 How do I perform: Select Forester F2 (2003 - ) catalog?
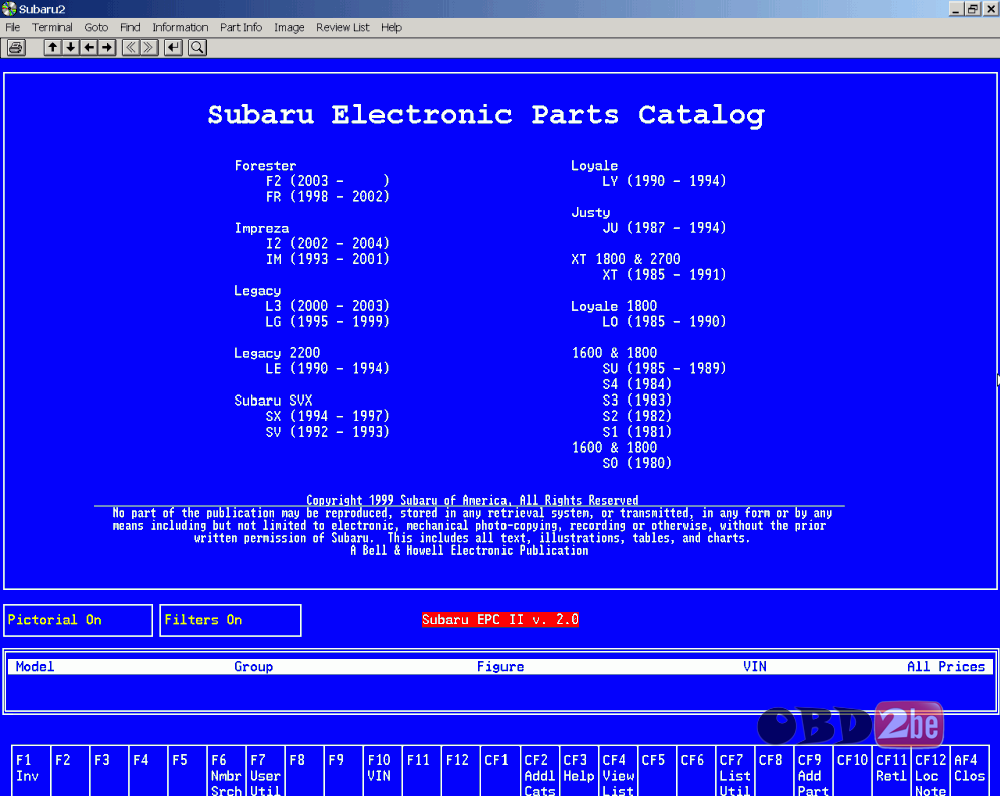pos(328,181)
